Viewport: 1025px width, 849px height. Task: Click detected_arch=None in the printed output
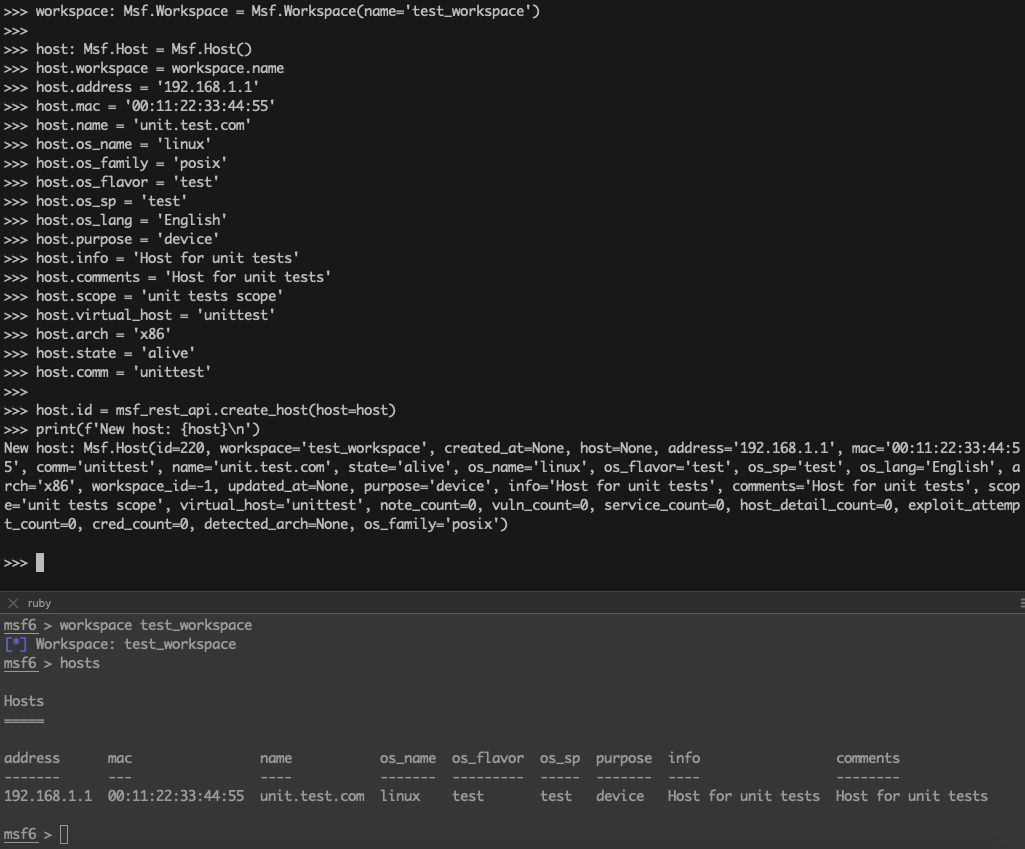point(276,524)
